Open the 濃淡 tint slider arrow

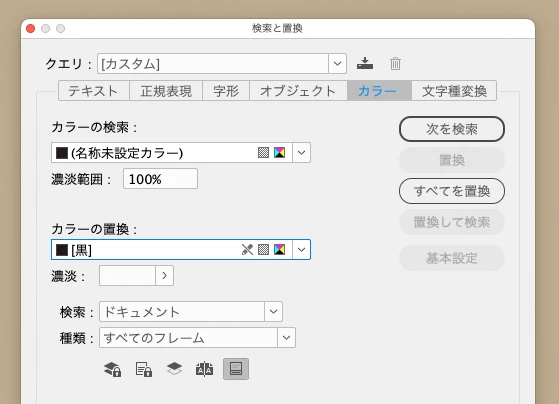point(164,275)
